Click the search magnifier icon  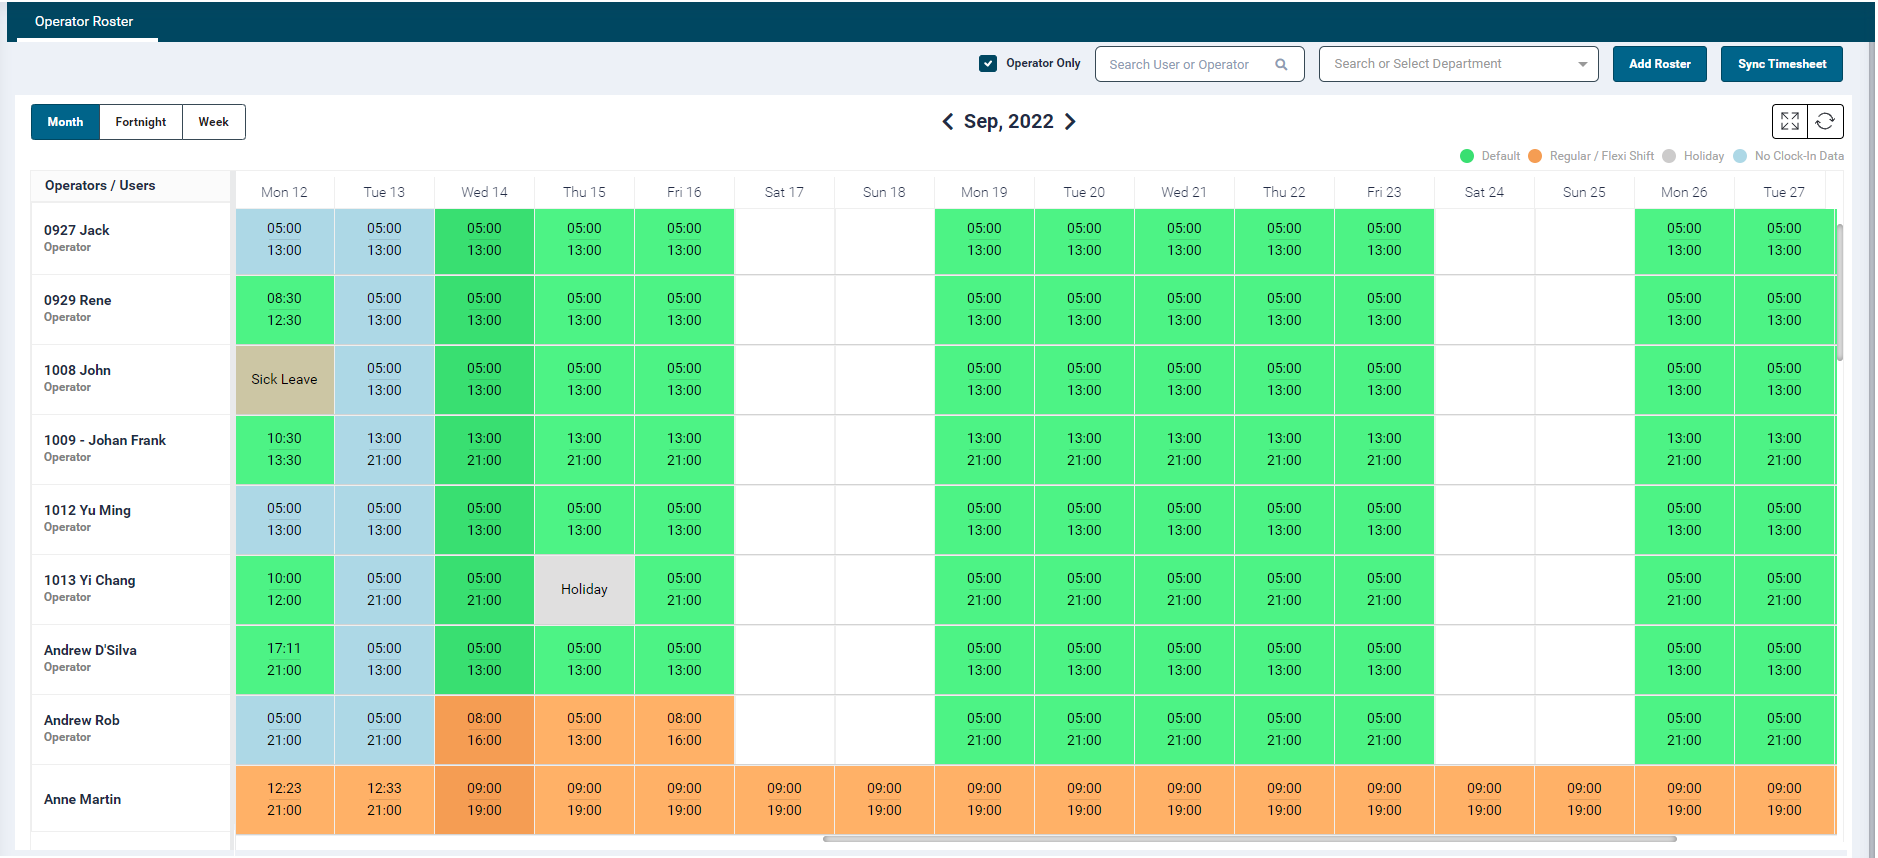[1281, 64]
